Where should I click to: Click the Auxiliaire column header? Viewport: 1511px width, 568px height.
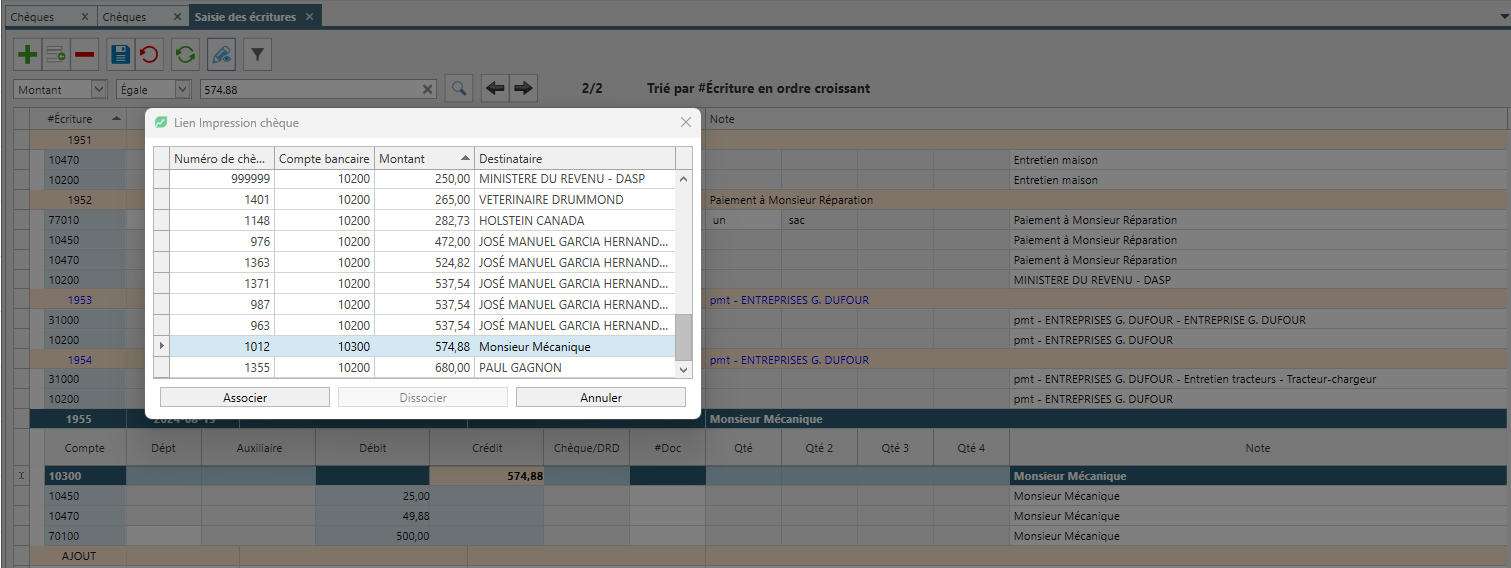[x=259, y=448]
